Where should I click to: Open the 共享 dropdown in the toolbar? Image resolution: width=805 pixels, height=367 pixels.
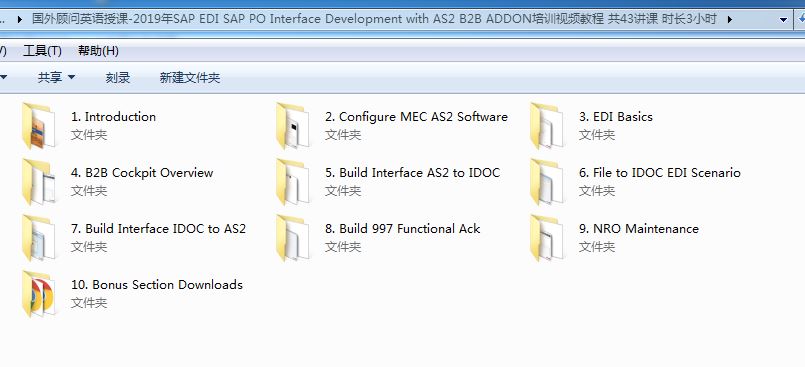(56, 78)
